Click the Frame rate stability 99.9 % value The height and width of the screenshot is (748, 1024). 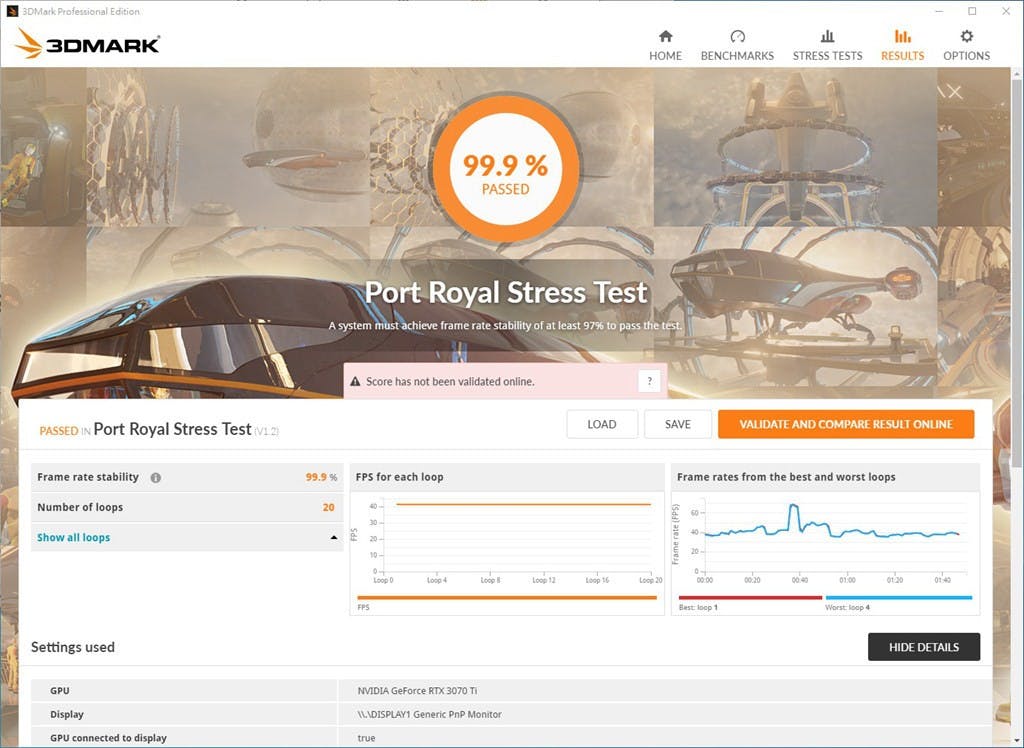coord(321,478)
